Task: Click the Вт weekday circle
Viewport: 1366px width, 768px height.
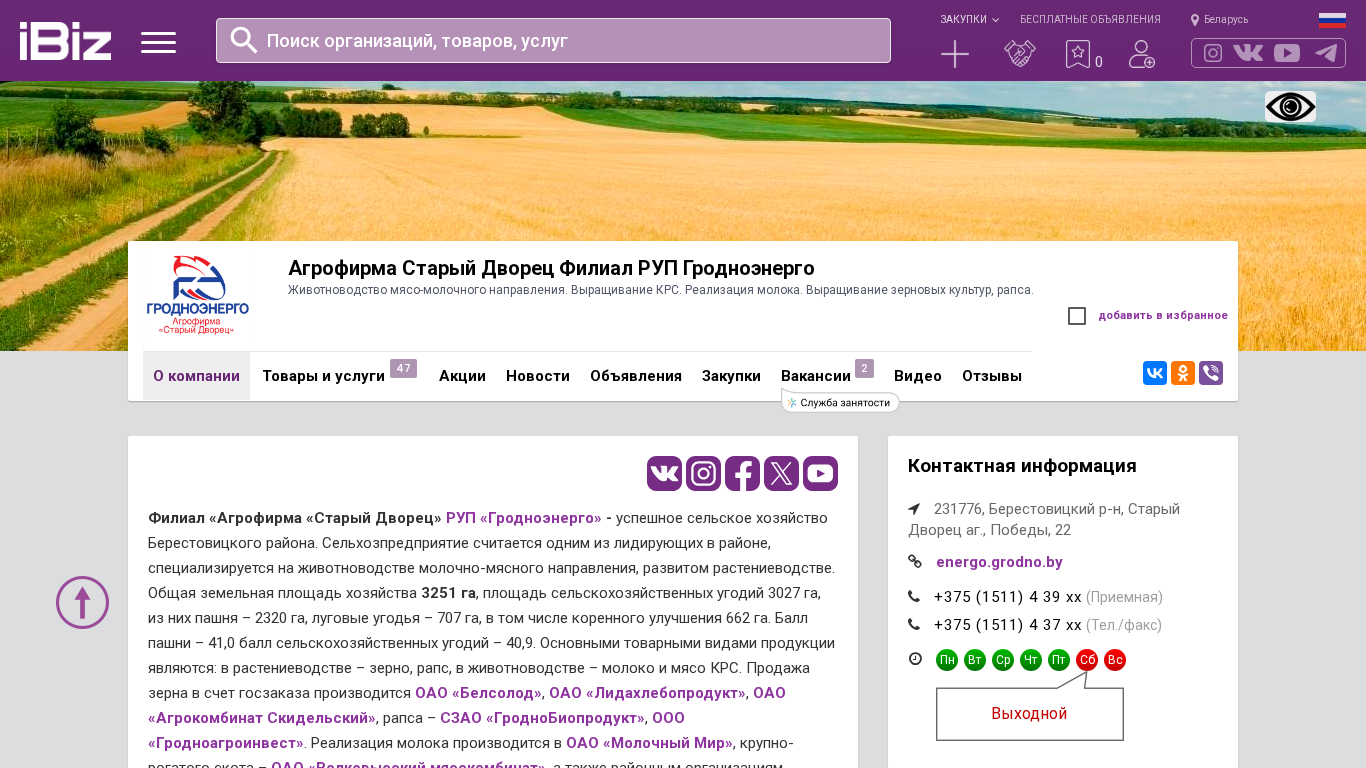Action: coord(975,660)
